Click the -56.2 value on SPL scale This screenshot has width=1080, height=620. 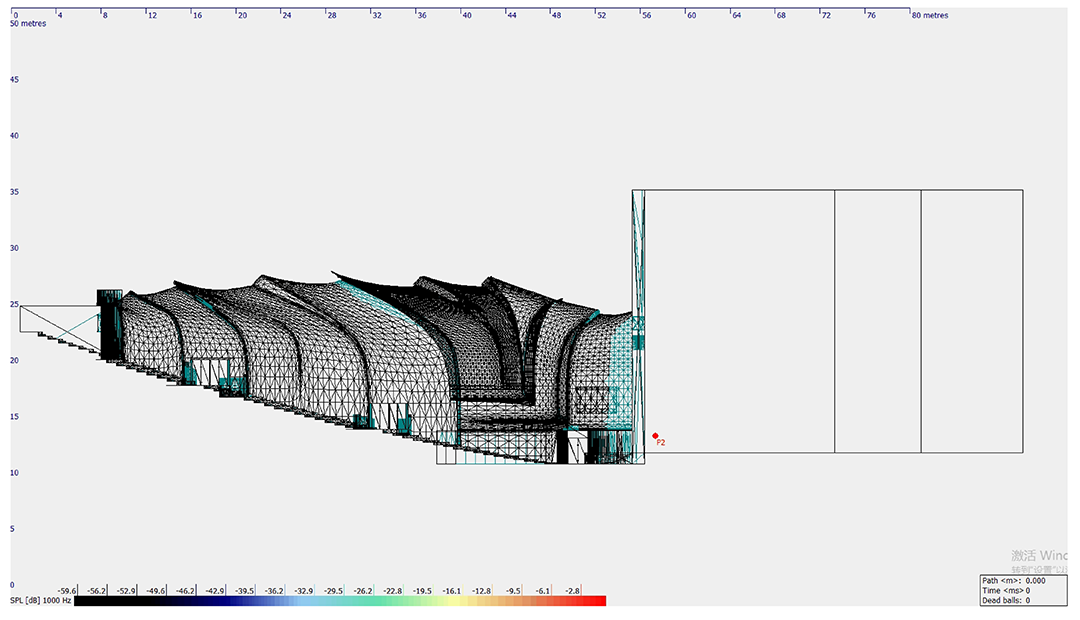[96, 591]
